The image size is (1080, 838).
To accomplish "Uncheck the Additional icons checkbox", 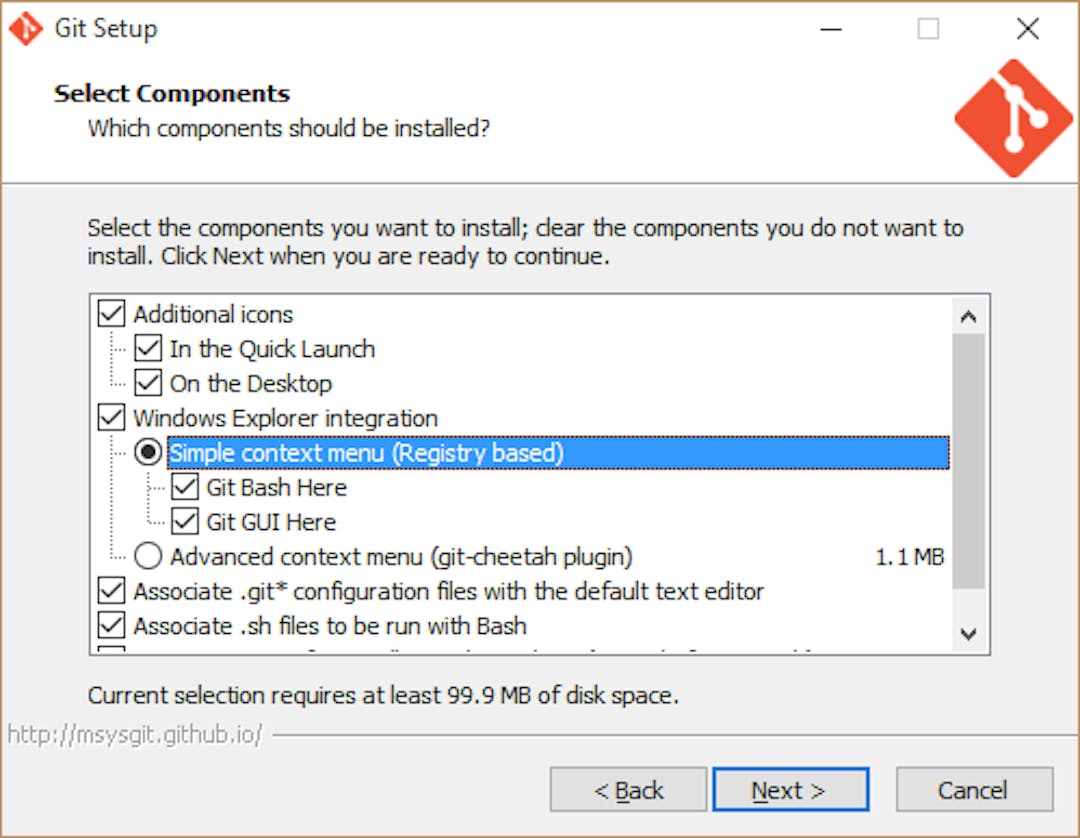I will (112, 313).
